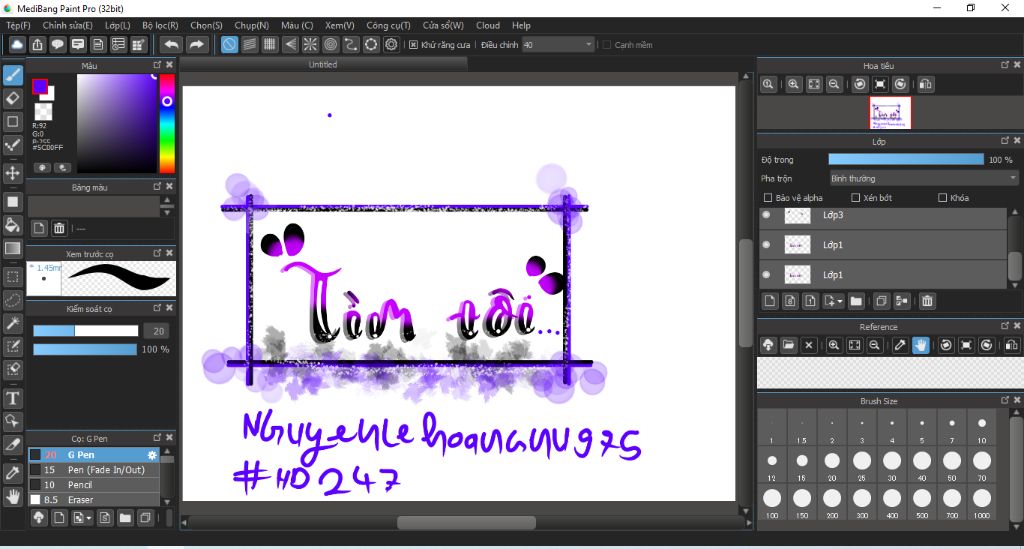The image size is (1024, 549).
Task: Select the Eraser brush at size 8.5
Action: tap(94, 500)
